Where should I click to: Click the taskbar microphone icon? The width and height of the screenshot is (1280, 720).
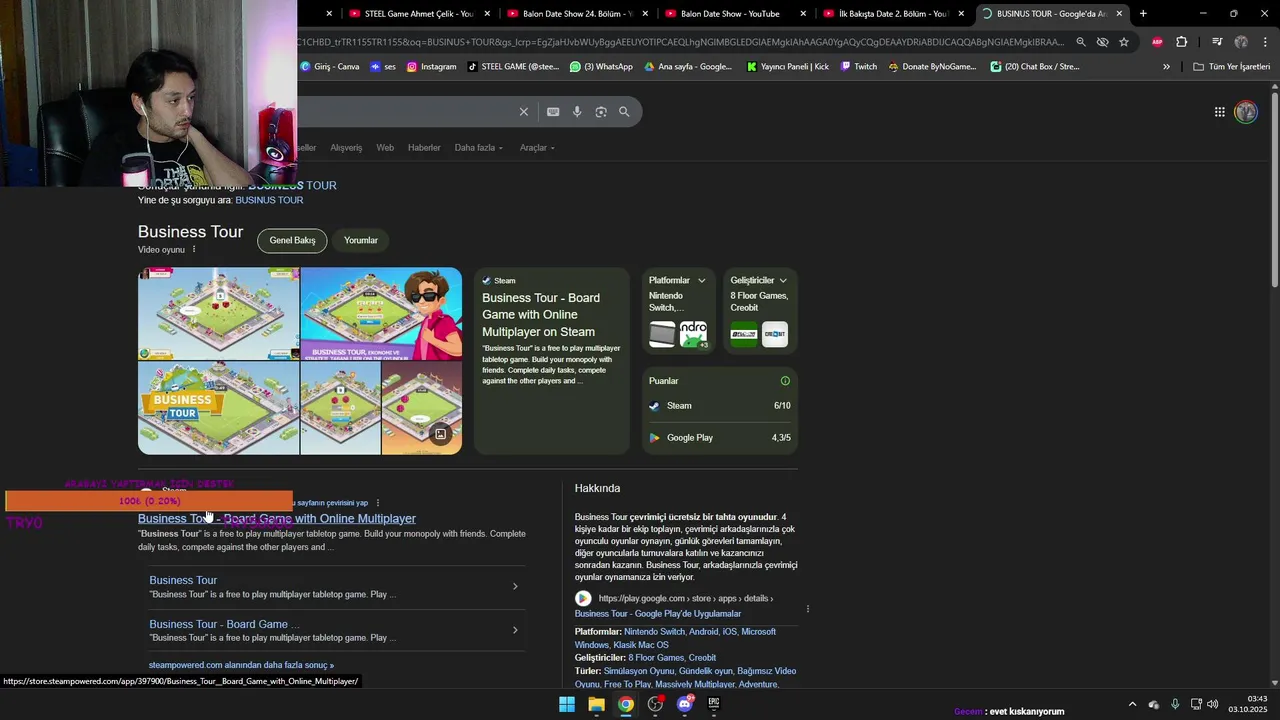[x=1175, y=704]
